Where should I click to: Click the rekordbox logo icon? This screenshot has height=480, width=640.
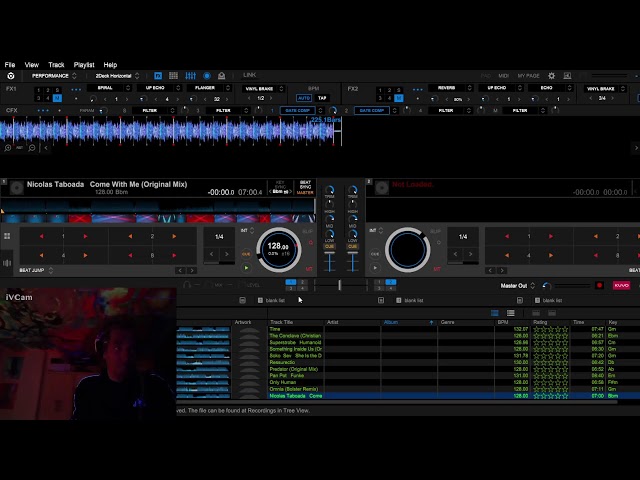(x=11, y=76)
